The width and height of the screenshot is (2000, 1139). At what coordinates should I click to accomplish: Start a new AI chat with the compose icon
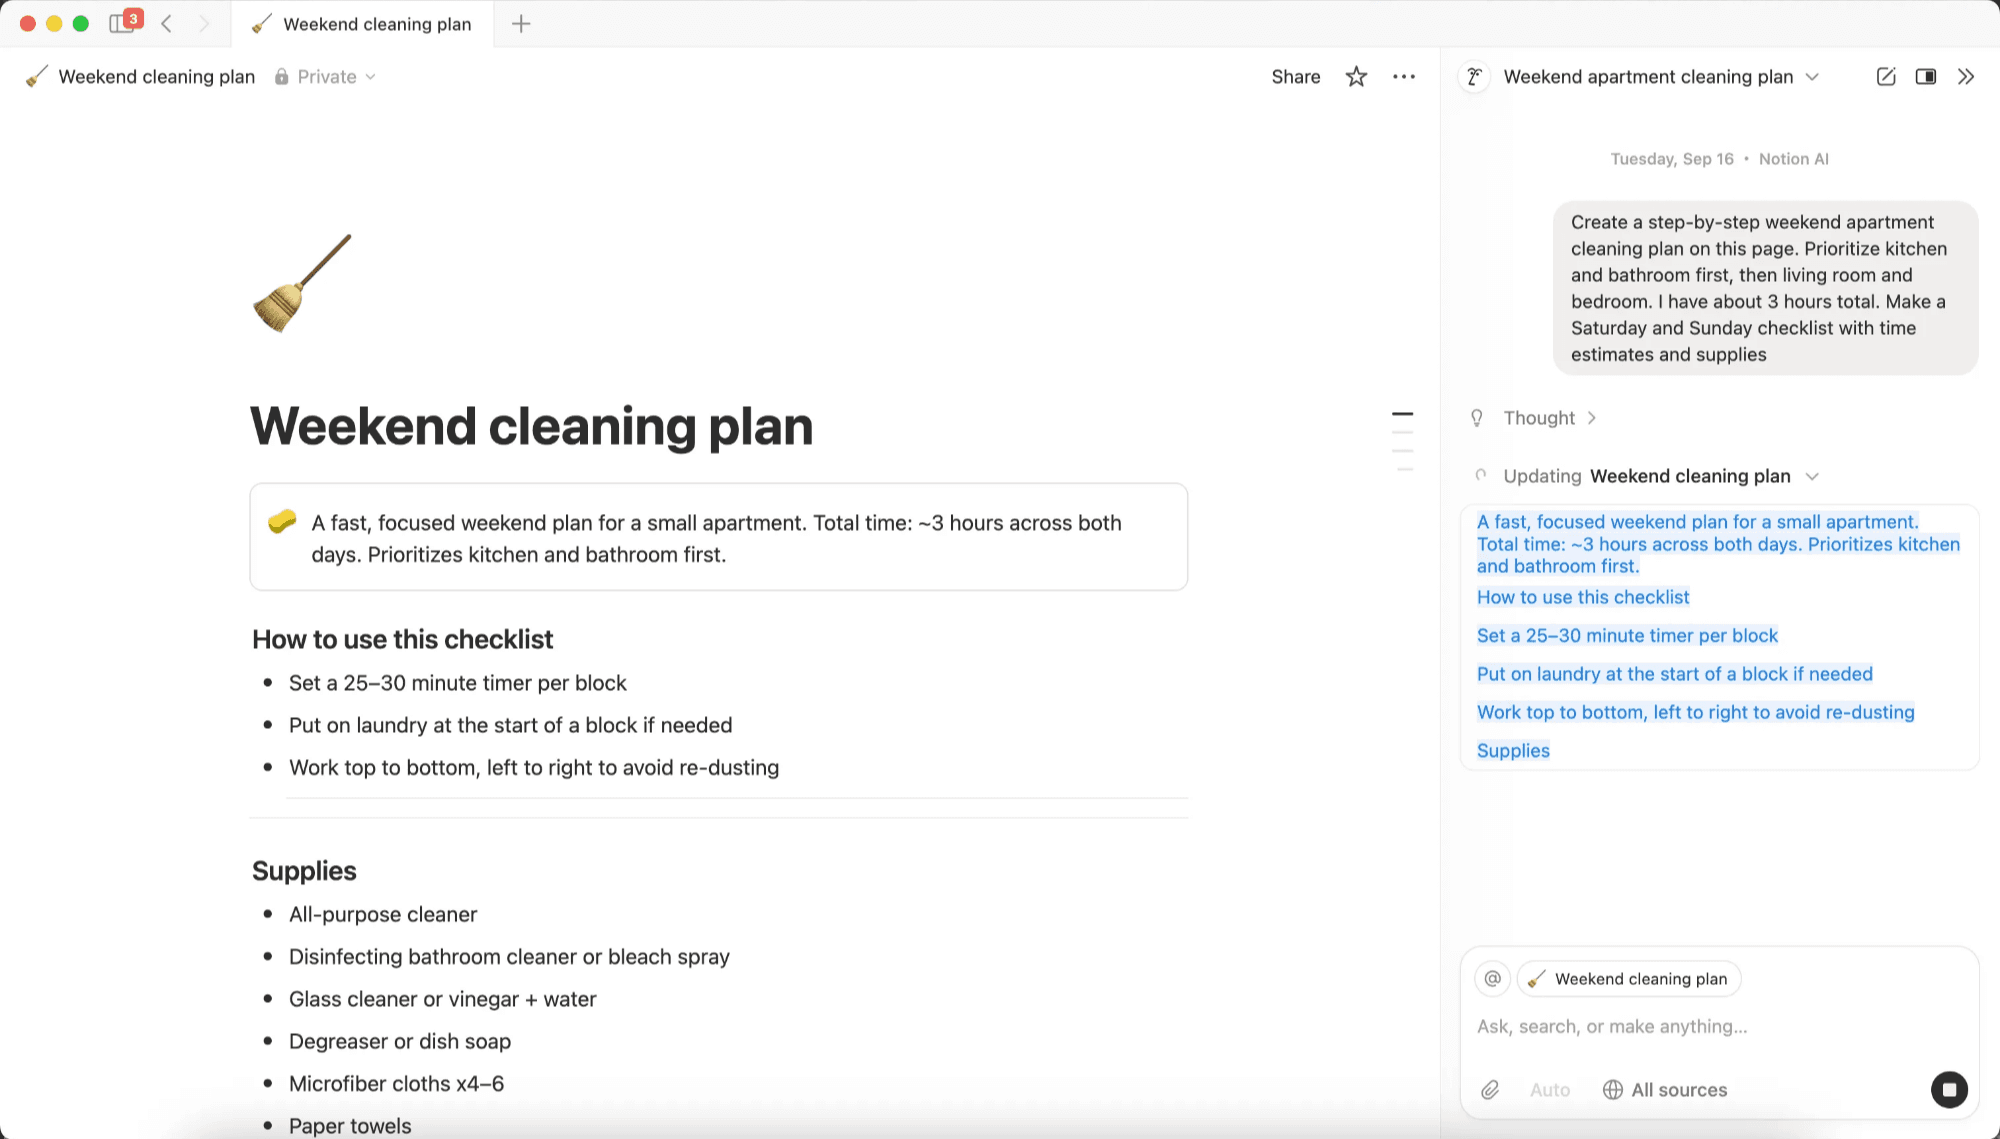coord(1885,77)
